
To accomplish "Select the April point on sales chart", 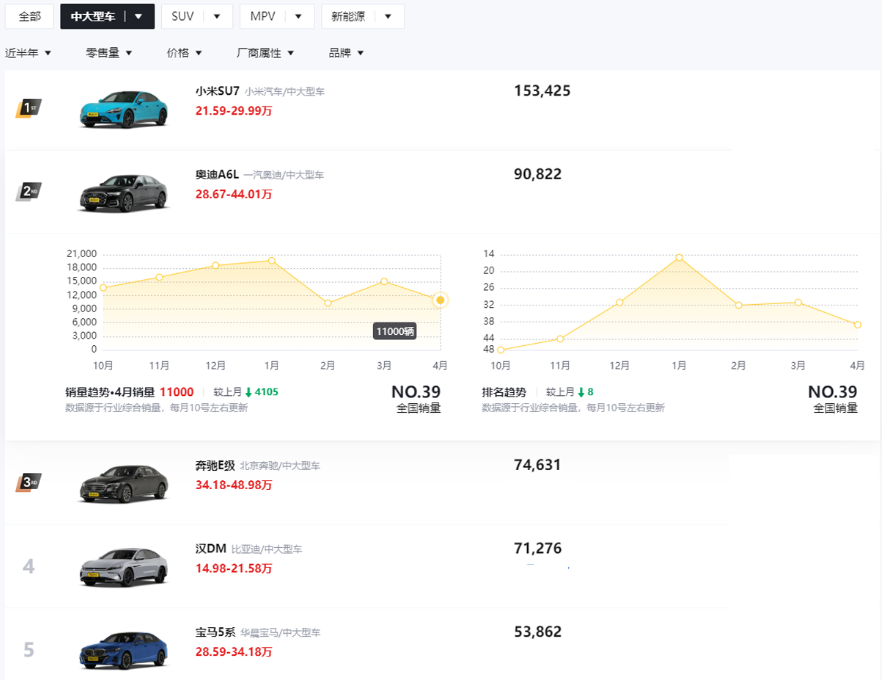I will click(440, 300).
